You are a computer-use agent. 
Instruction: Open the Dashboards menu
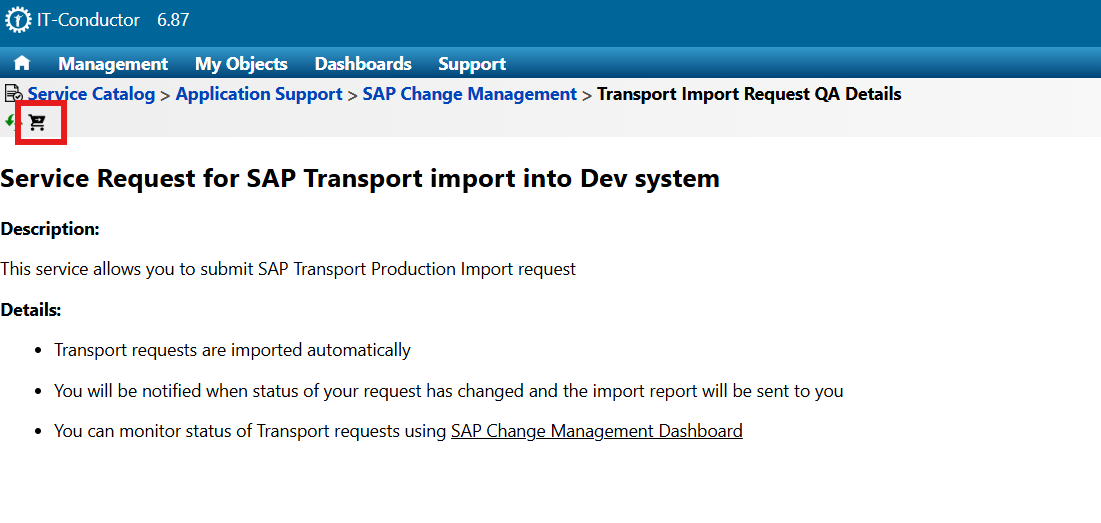click(363, 64)
